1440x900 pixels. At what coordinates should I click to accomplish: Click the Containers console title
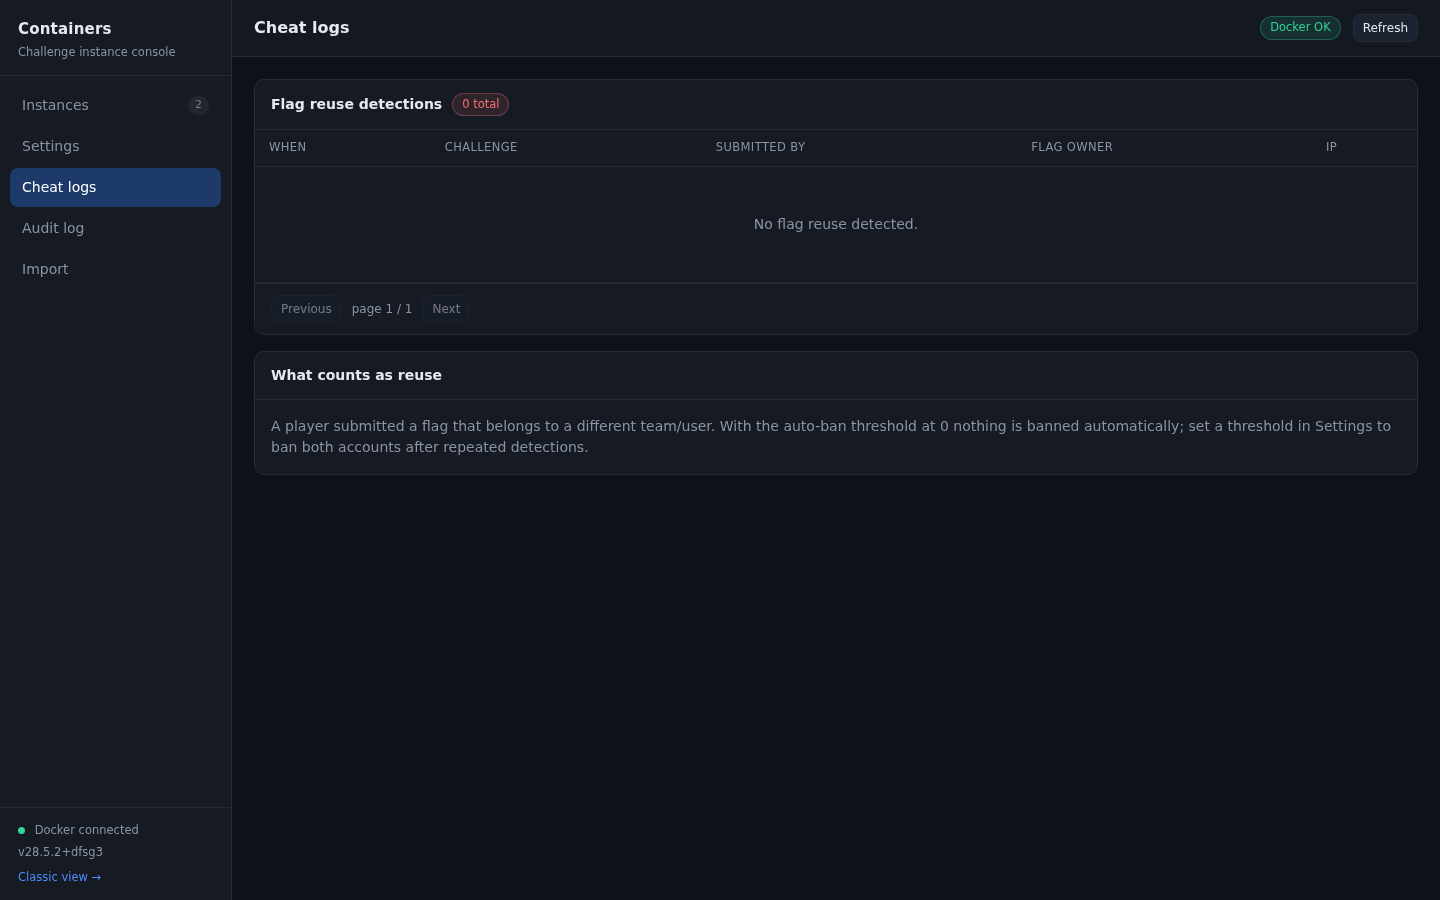64,28
